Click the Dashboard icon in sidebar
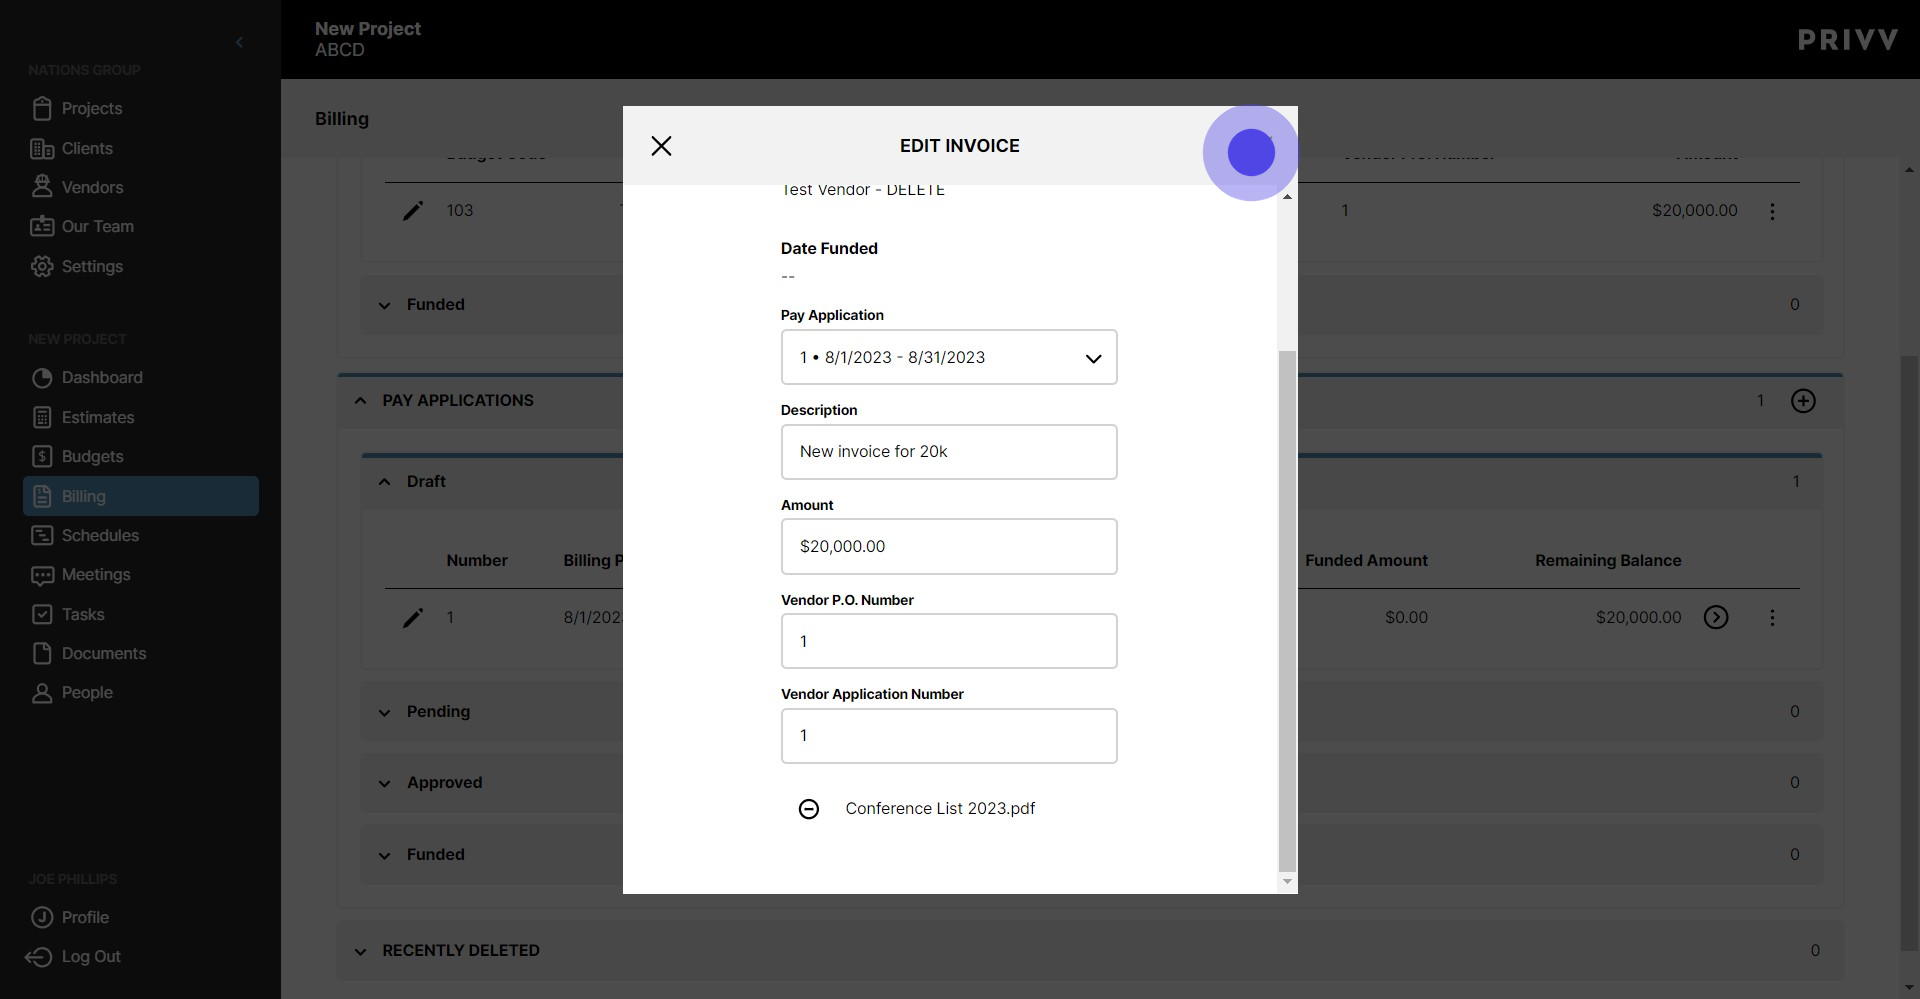1920x999 pixels. coord(42,378)
